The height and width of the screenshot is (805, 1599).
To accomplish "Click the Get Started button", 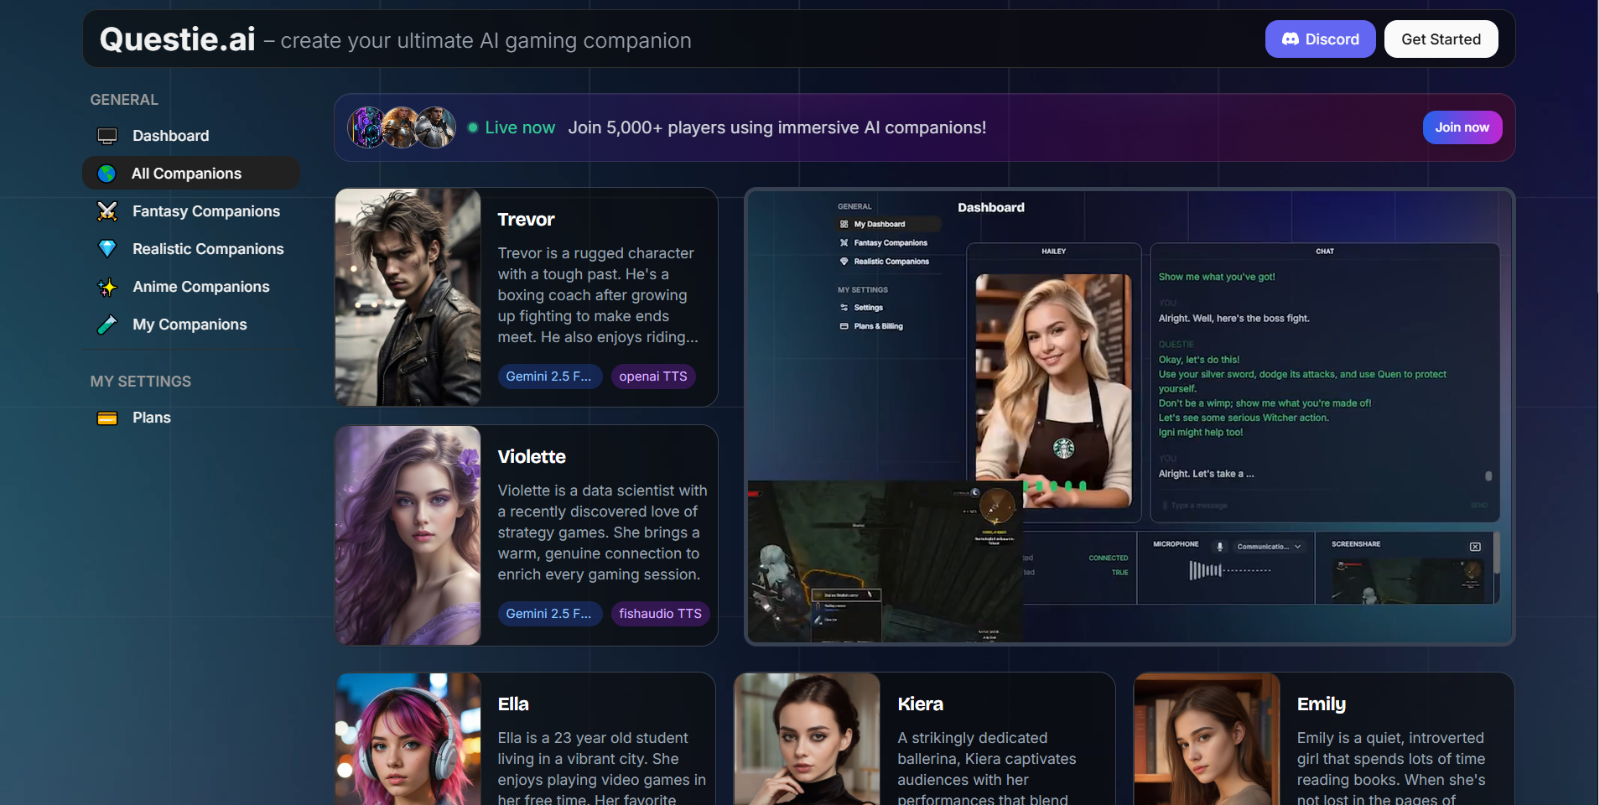I will click(x=1441, y=39).
